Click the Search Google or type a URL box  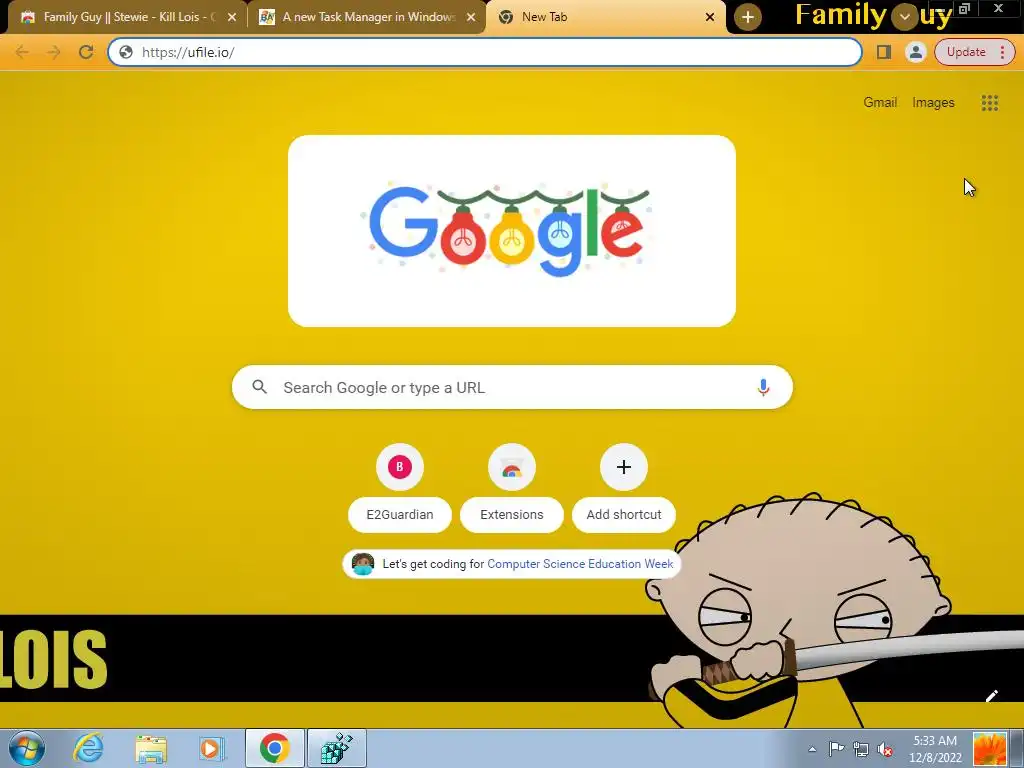(x=512, y=387)
